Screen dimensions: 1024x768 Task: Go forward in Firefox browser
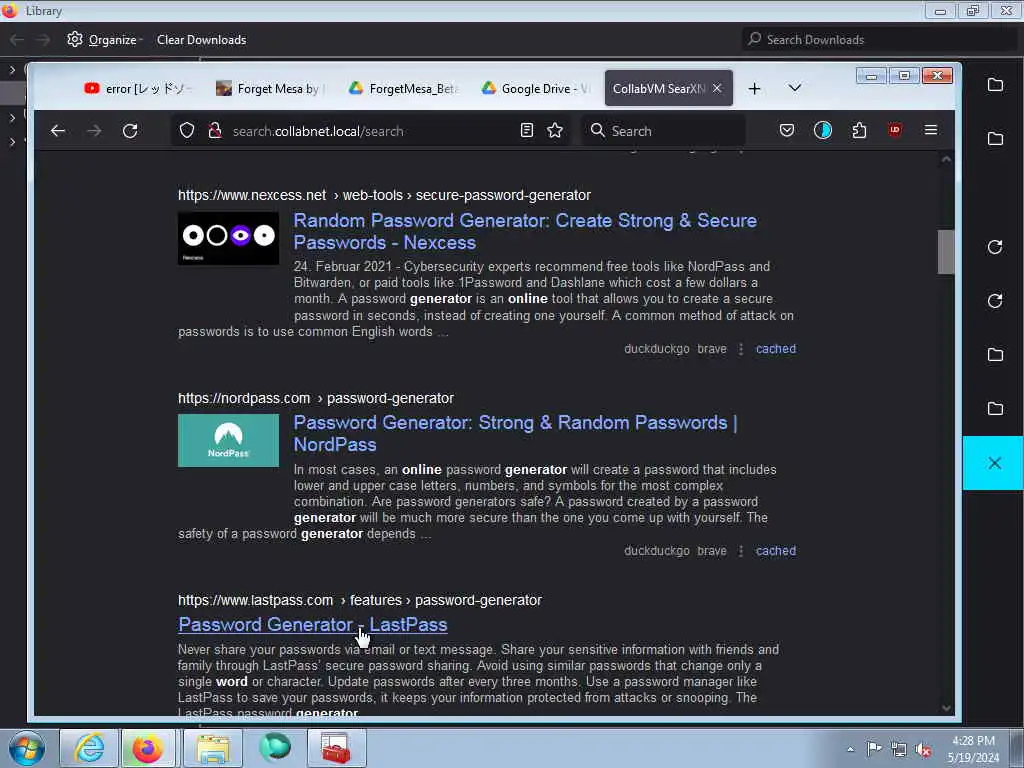pos(94,131)
